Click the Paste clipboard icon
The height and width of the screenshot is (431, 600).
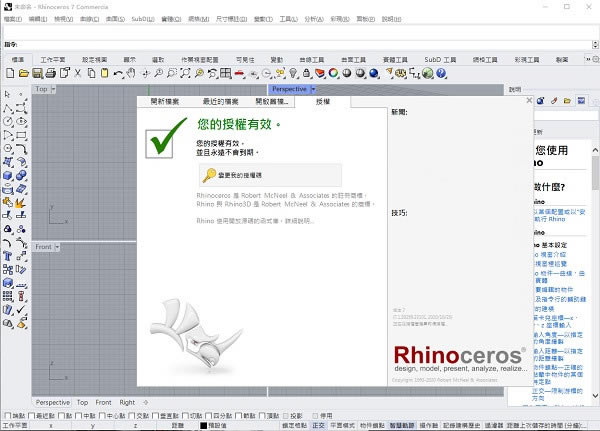[x=104, y=73]
